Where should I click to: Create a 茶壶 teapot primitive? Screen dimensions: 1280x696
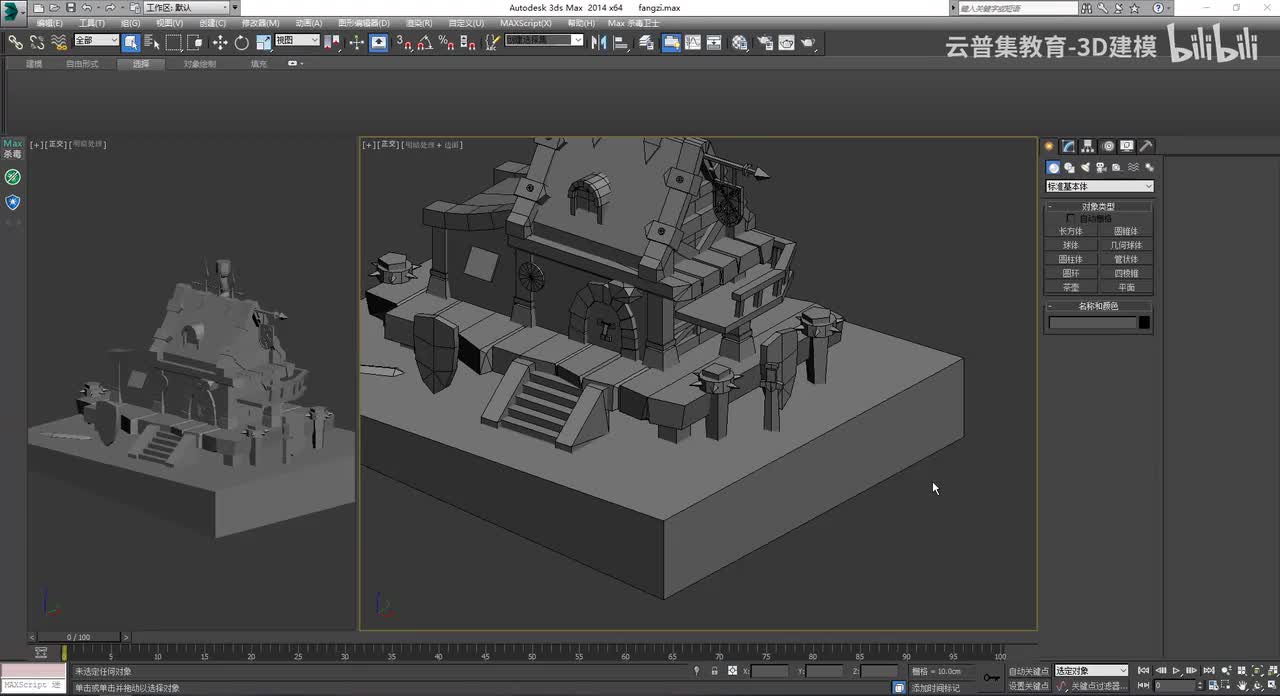click(1071, 287)
